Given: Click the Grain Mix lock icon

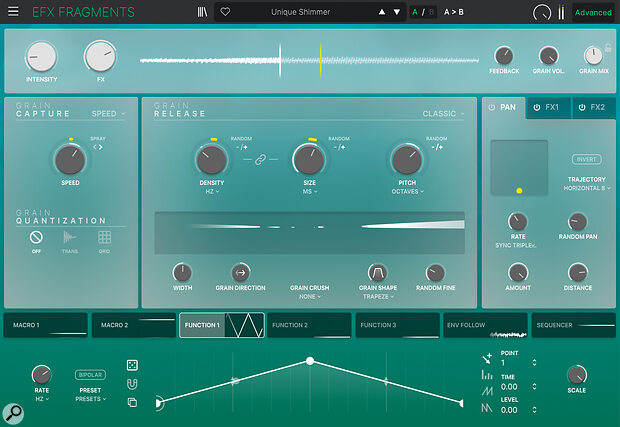Looking at the screenshot, I should pos(608,48).
